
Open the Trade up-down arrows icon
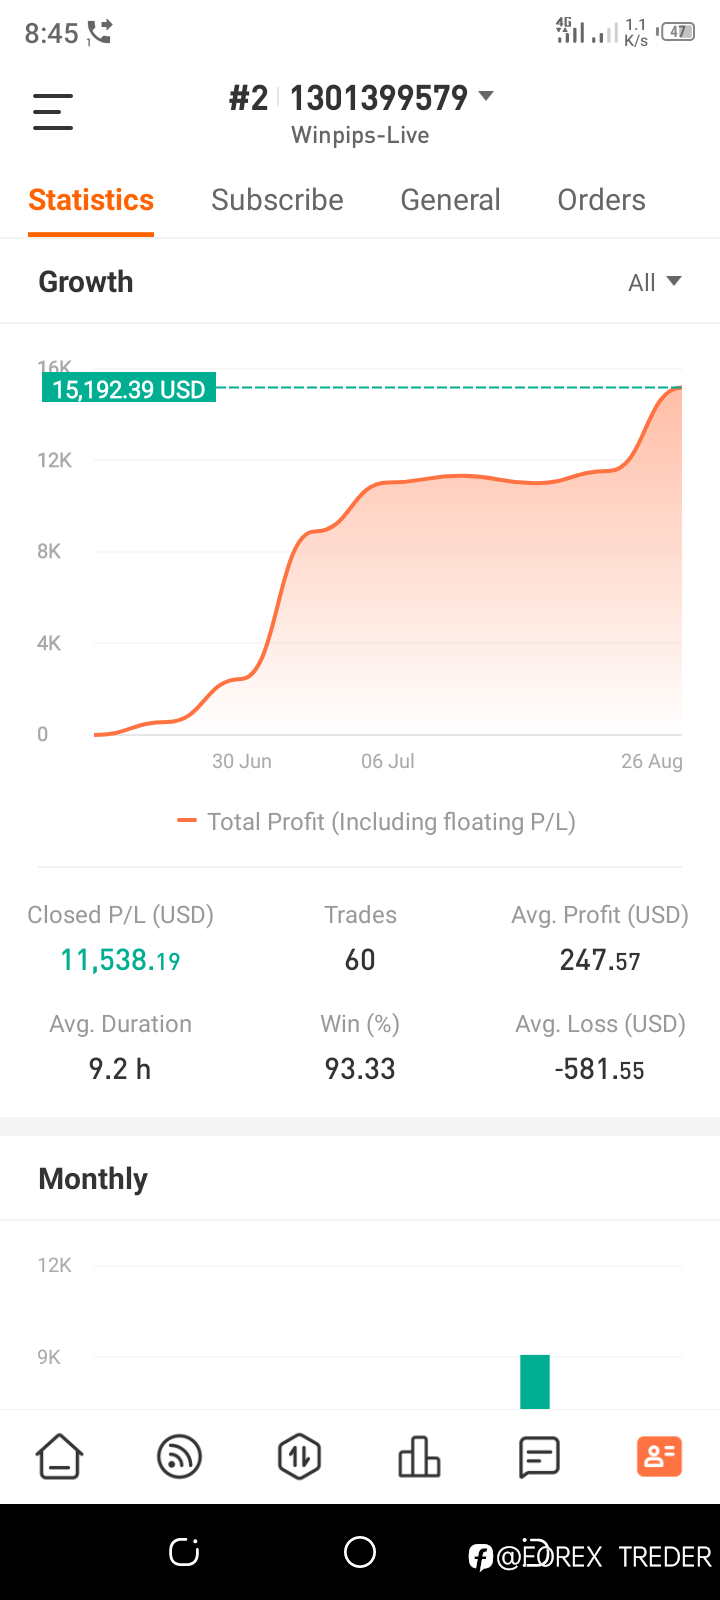(x=299, y=1457)
